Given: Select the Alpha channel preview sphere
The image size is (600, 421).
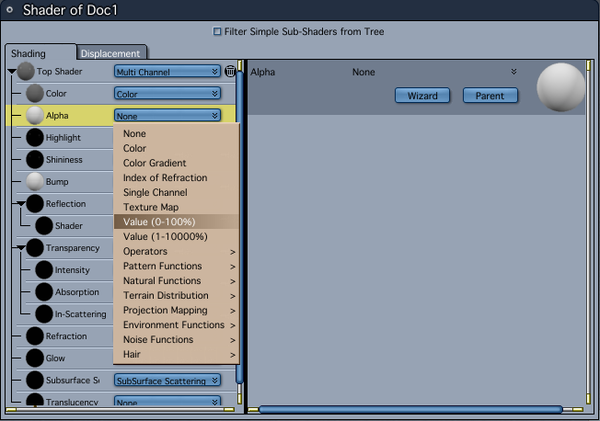Looking at the screenshot, I should [x=34, y=116].
